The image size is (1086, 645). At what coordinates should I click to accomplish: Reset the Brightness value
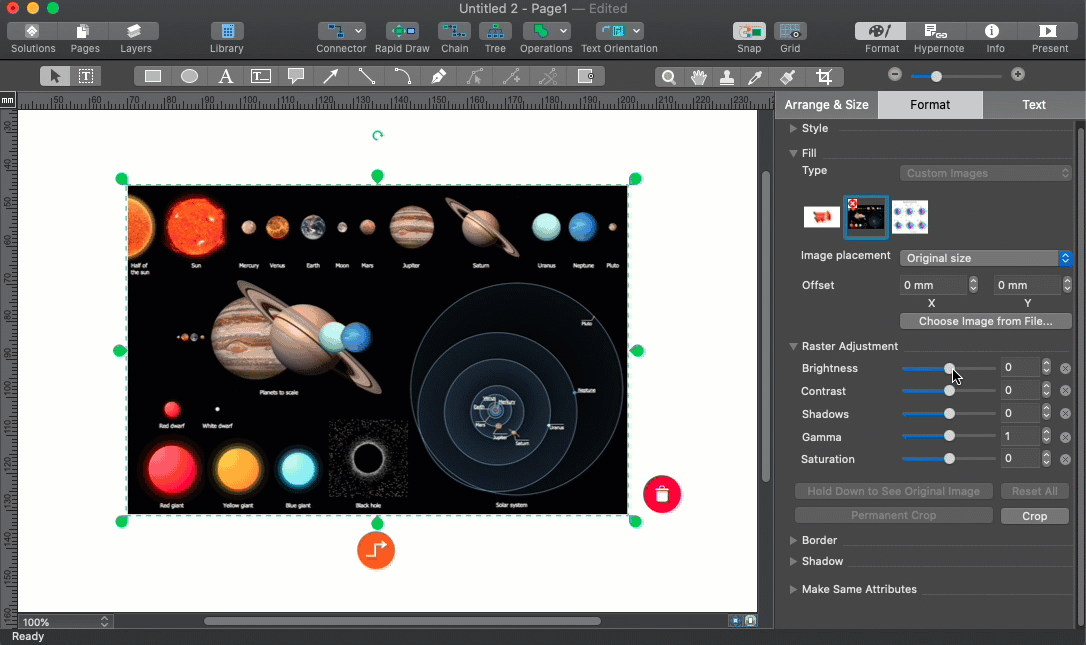coord(1065,369)
